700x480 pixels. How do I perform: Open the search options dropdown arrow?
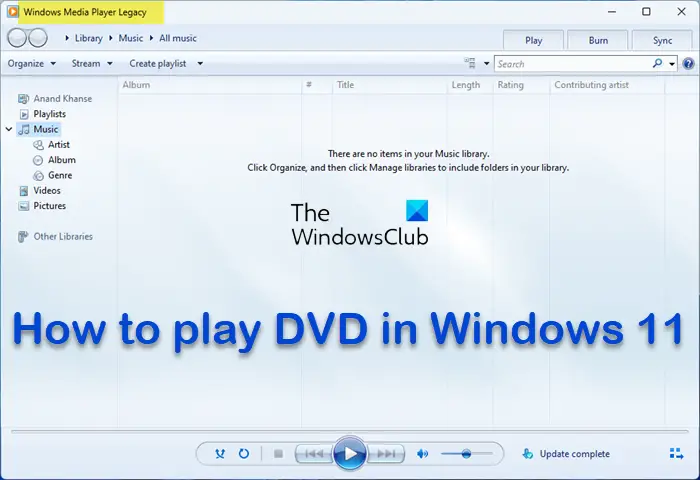point(672,64)
